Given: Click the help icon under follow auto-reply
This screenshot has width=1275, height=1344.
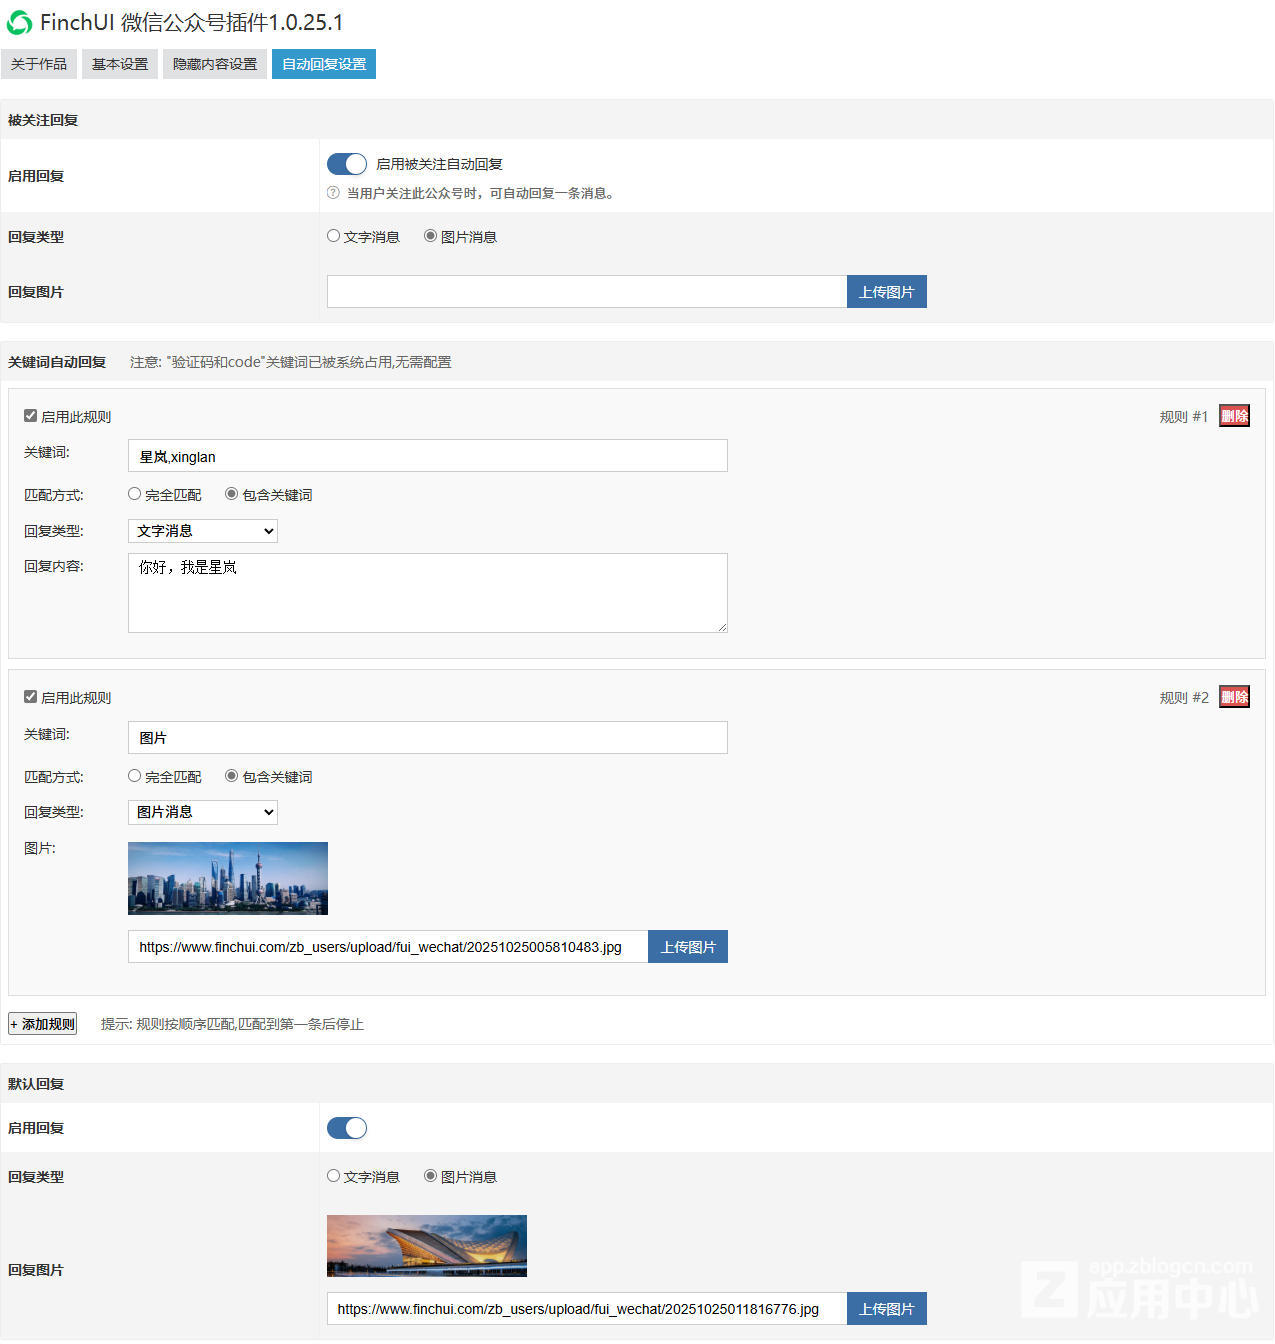Looking at the screenshot, I should pos(334,193).
